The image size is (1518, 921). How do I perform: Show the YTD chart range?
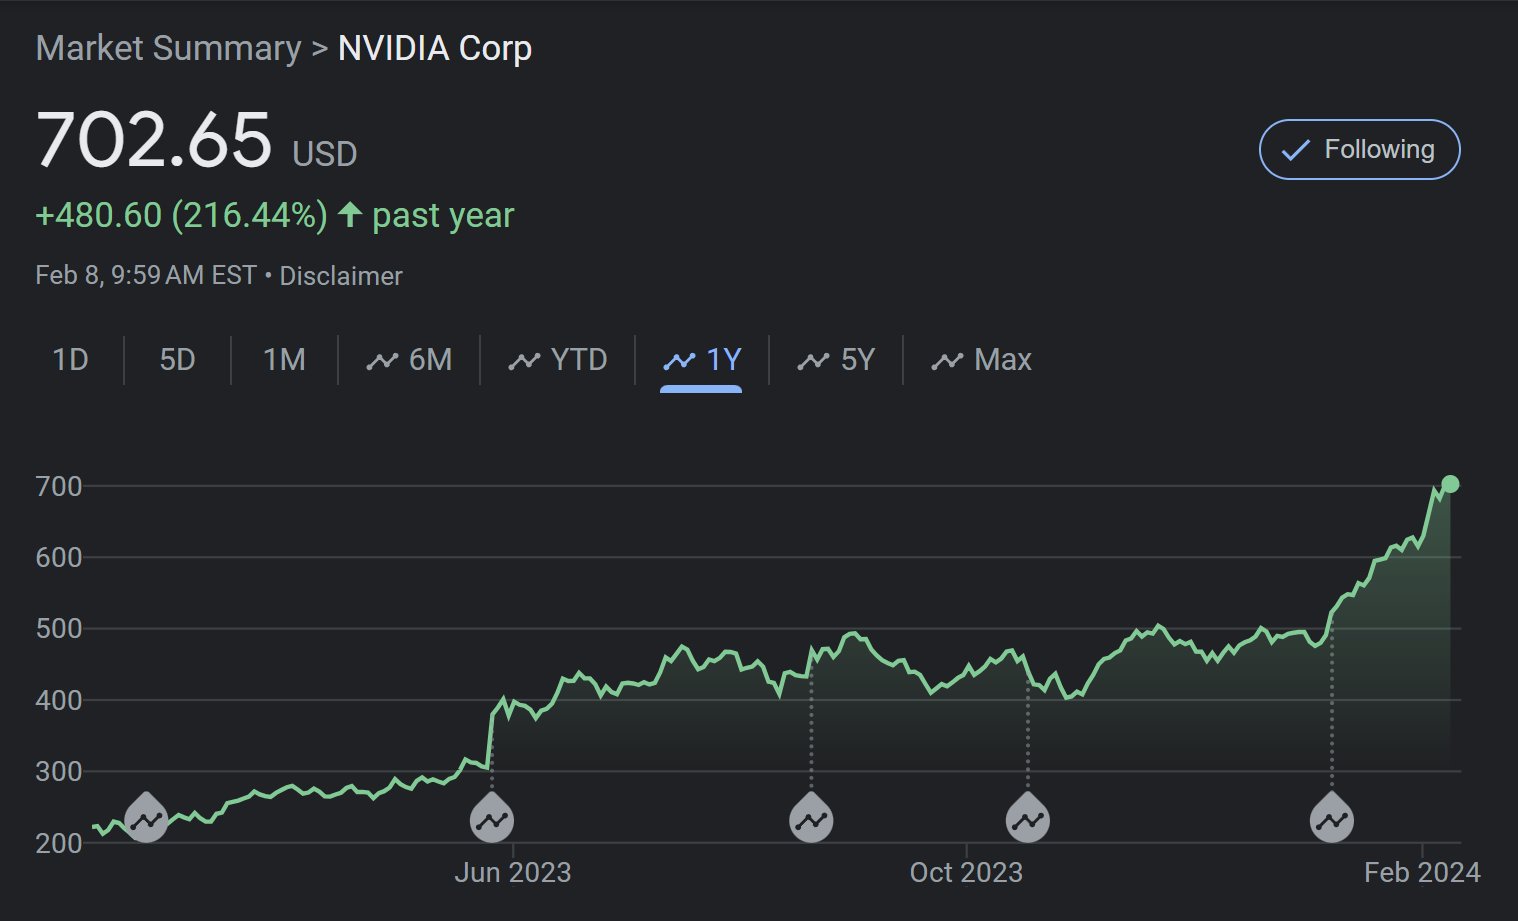click(x=558, y=360)
